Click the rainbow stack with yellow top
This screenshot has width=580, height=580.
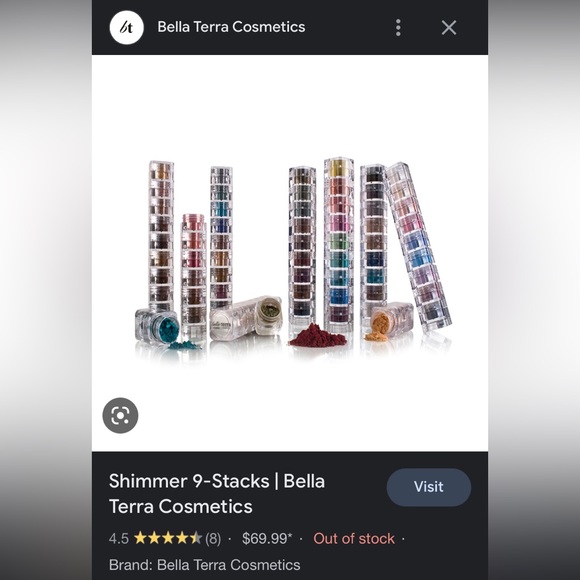(339, 242)
